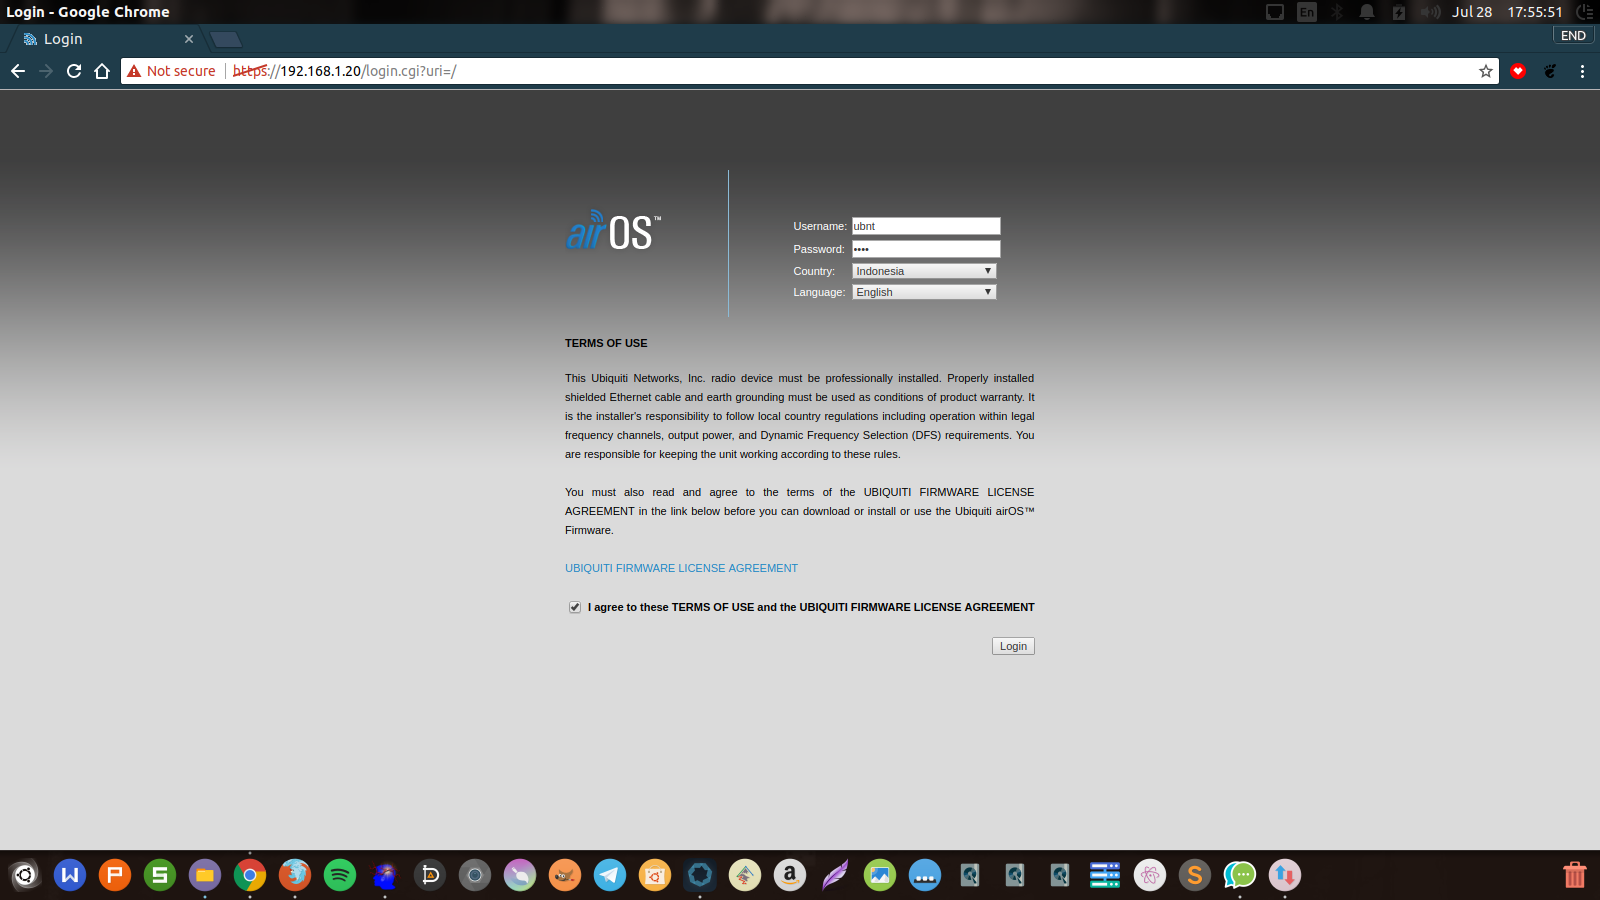The width and height of the screenshot is (1600, 900).
Task: Open a new tab with the tab button
Action: click(226, 39)
